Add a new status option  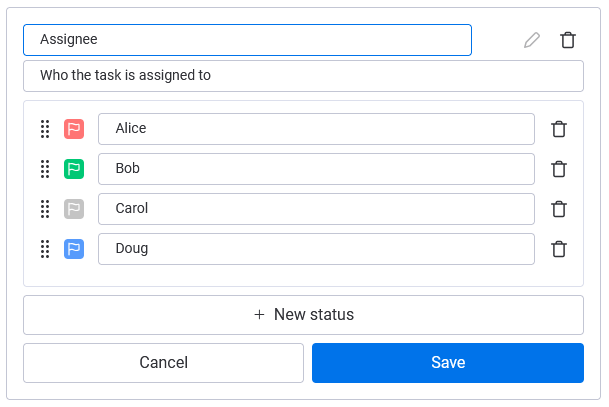(x=303, y=315)
